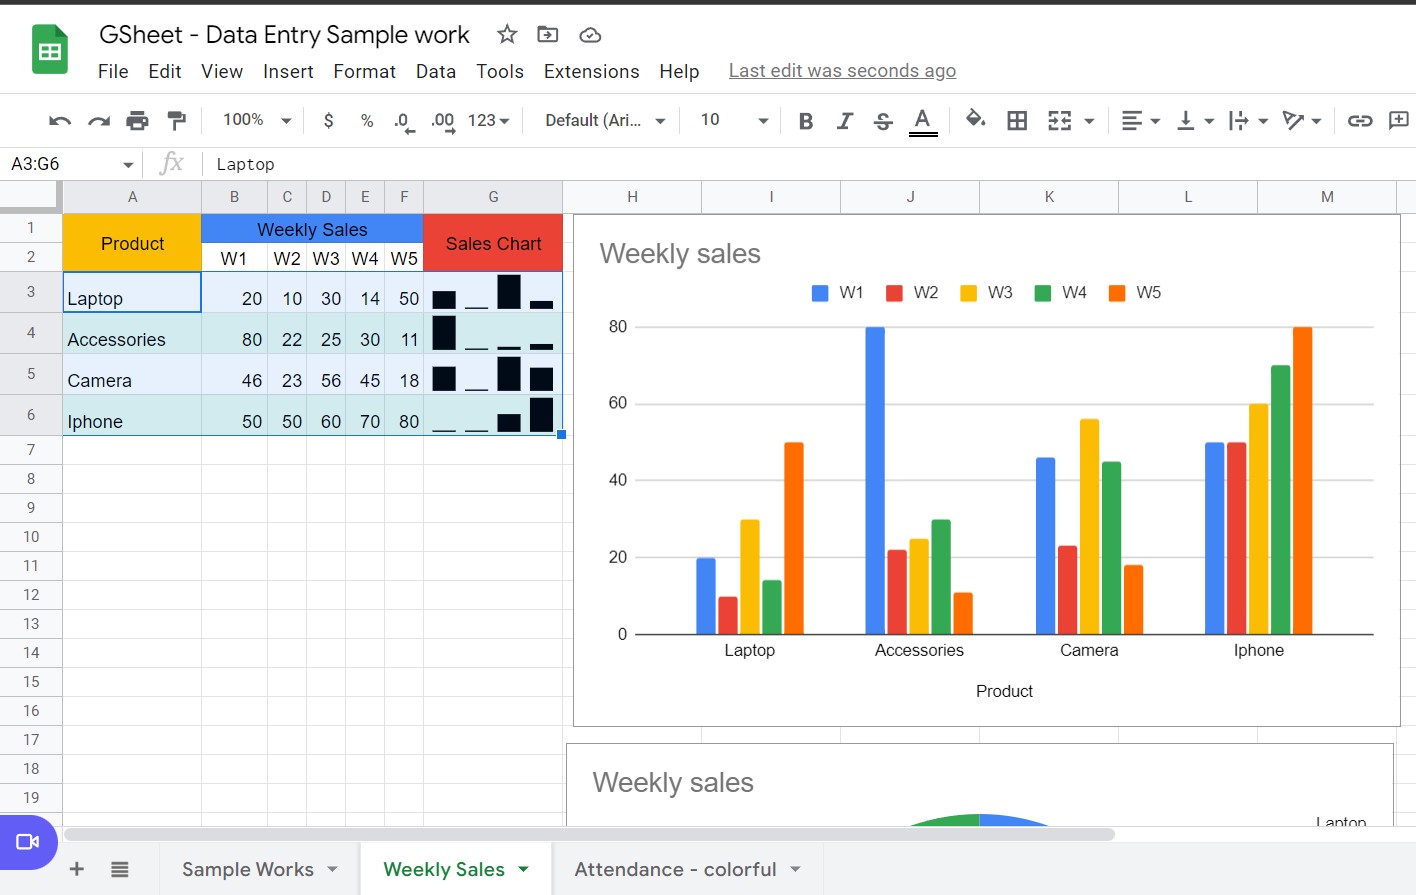Click the Insert link icon
The height and width of the screenshot is (895, 1416).
click(x=1360, y=121)
